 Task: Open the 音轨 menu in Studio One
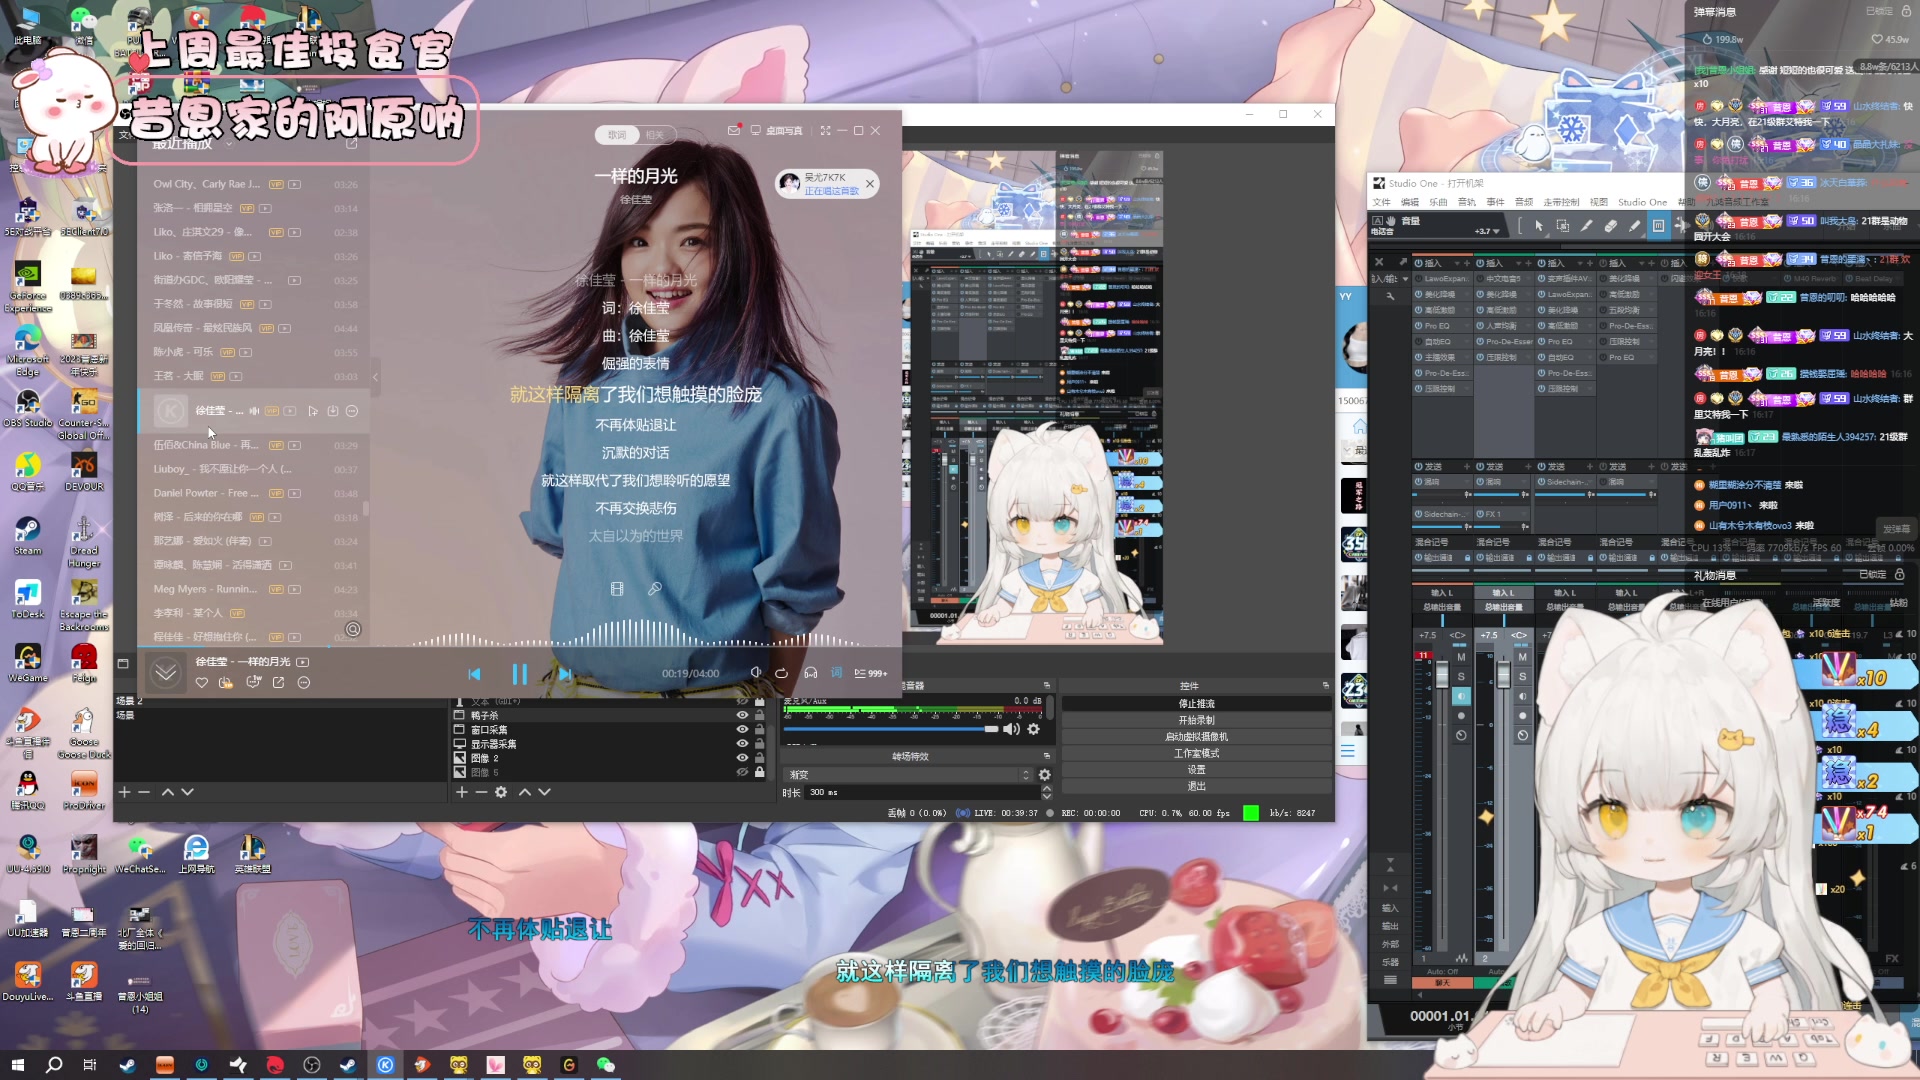click(1466, 202)
